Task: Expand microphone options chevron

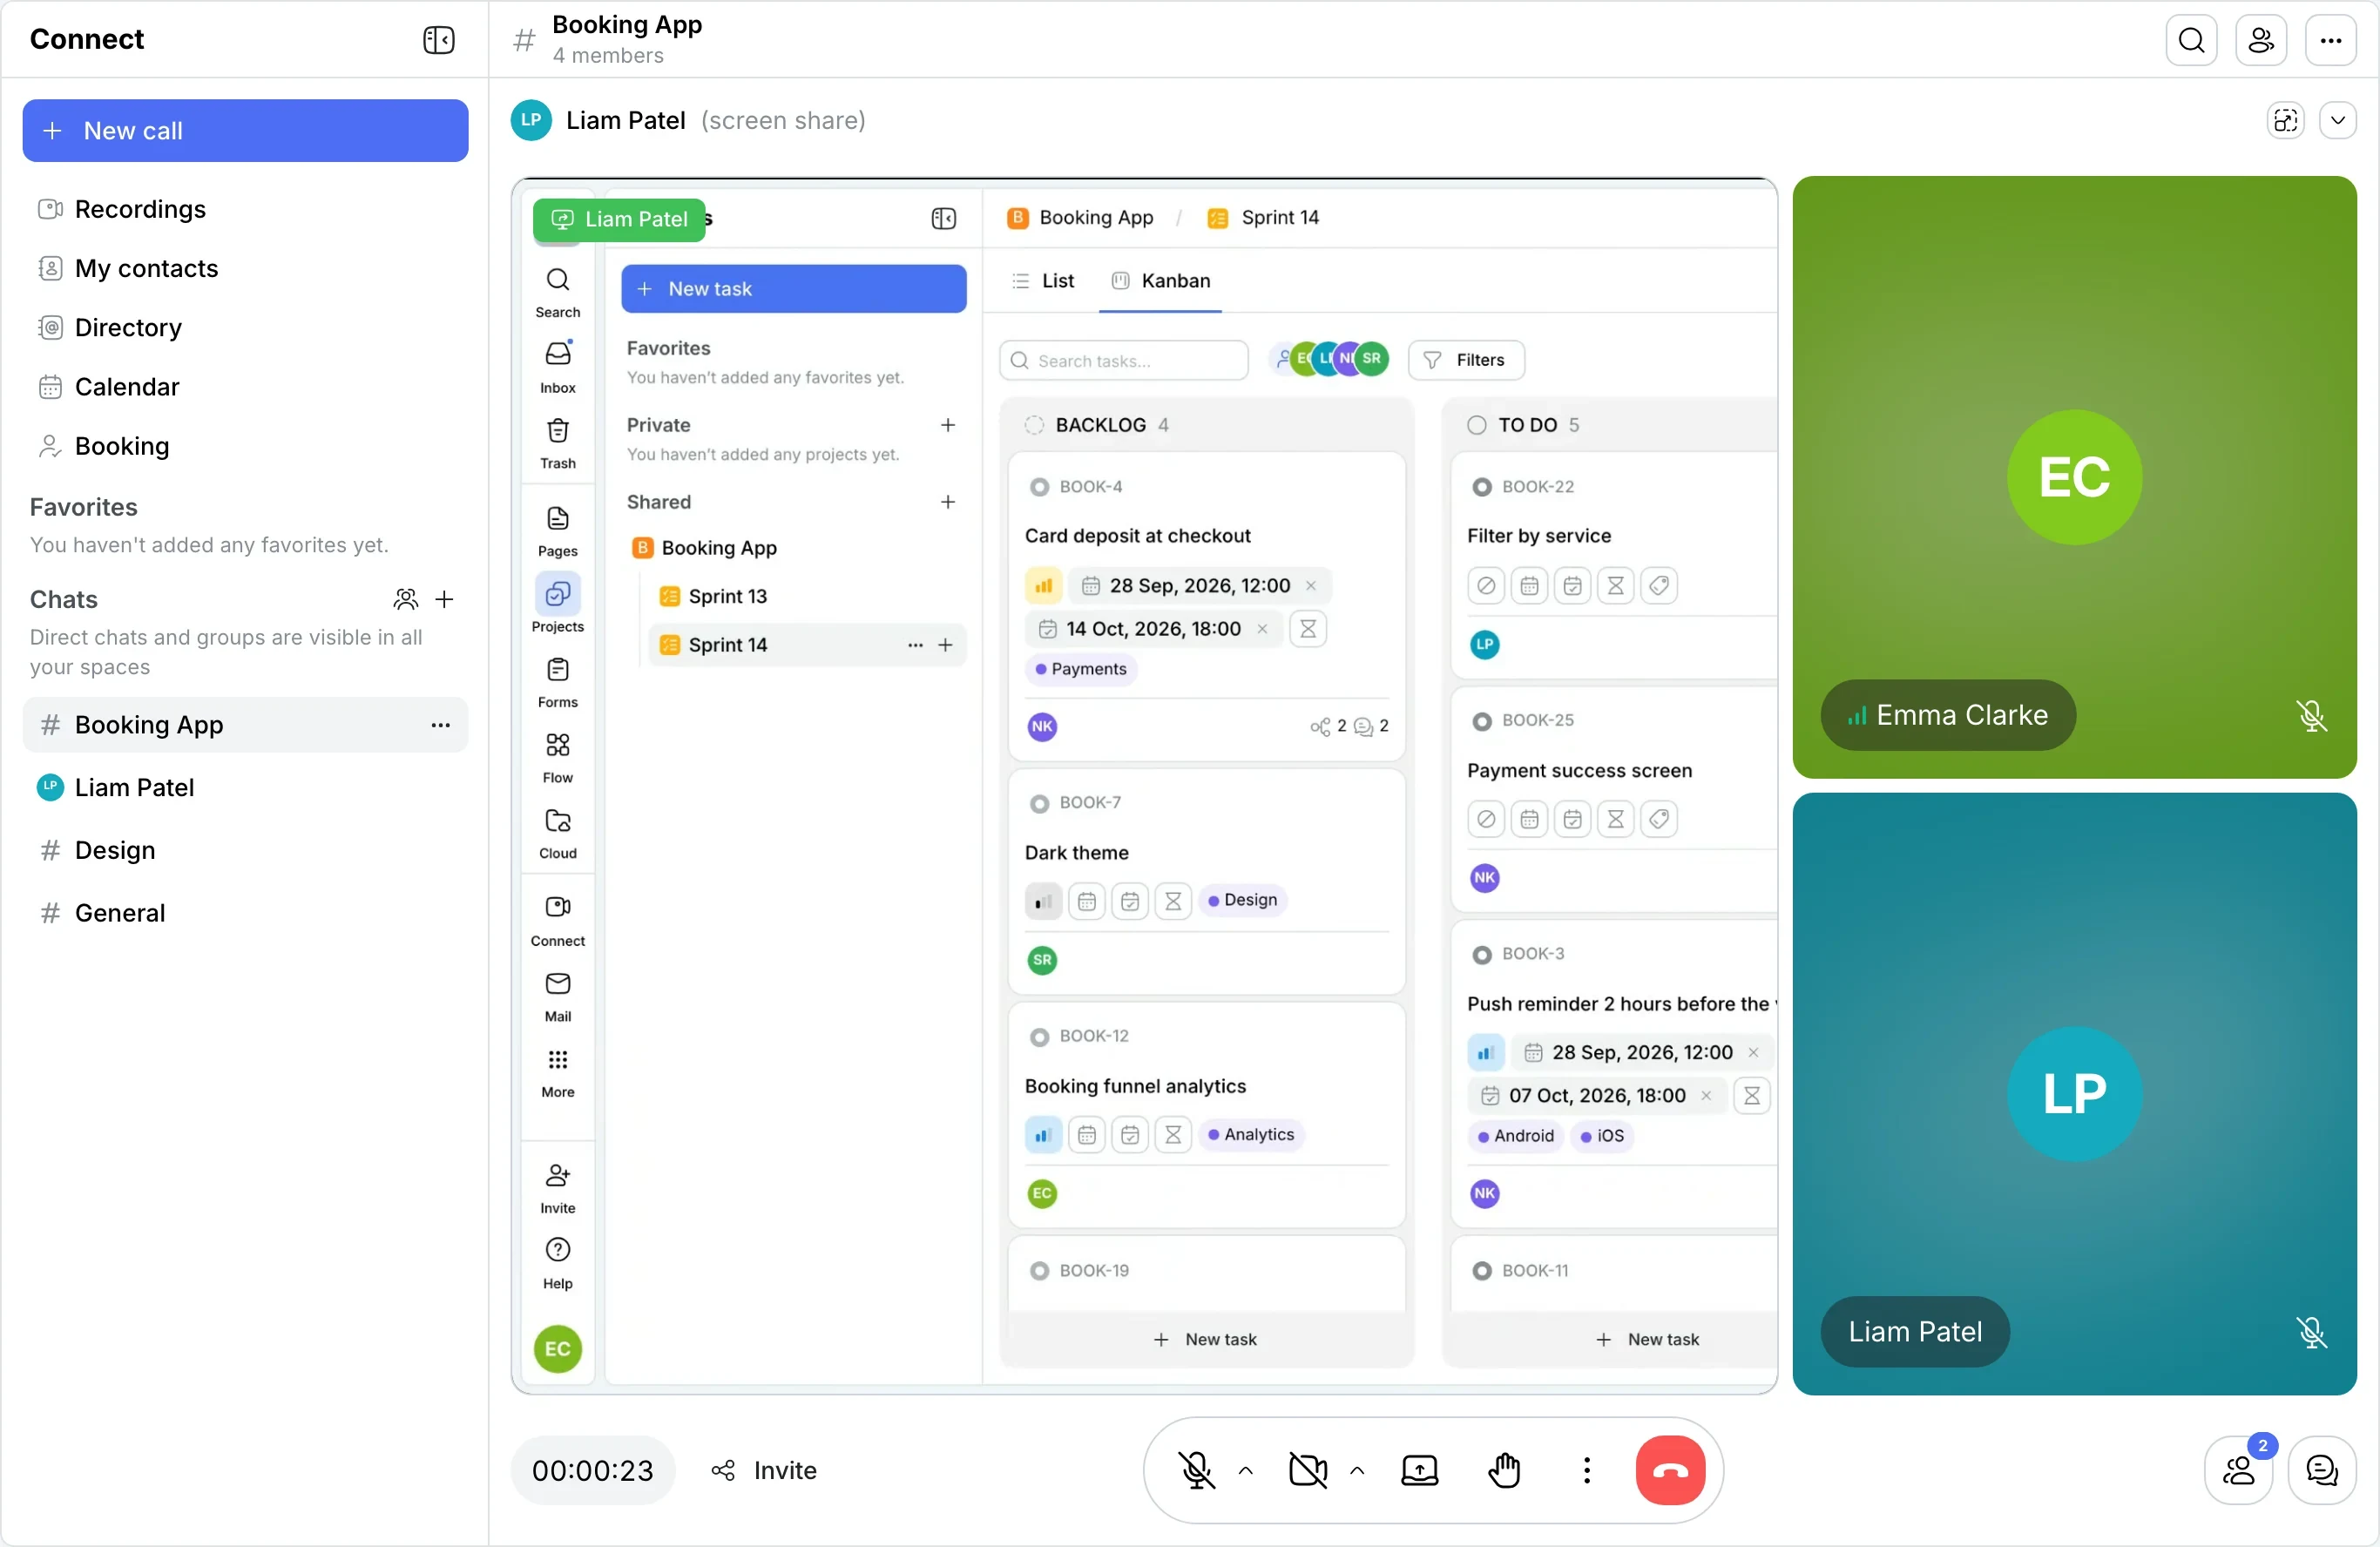Action: click(x=1245, y=1470)
